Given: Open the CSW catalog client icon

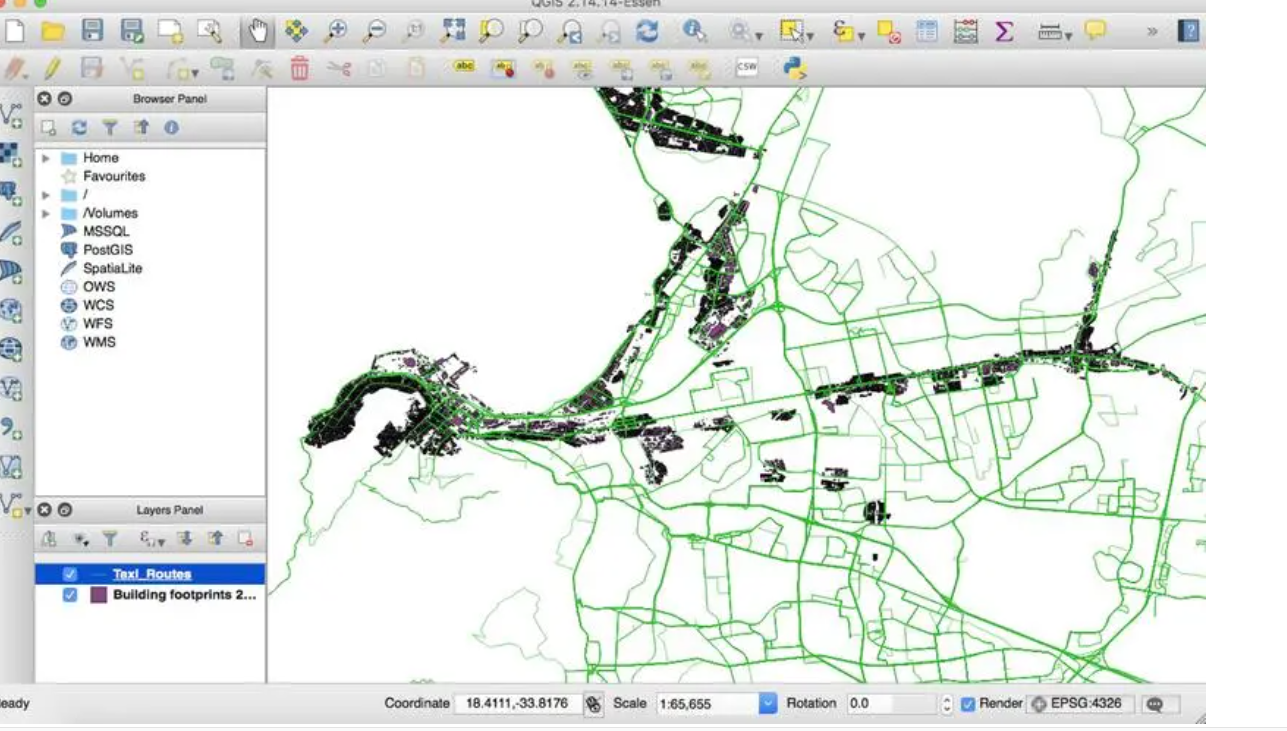Looking at the screenshot, I should [x=746, y=67].
